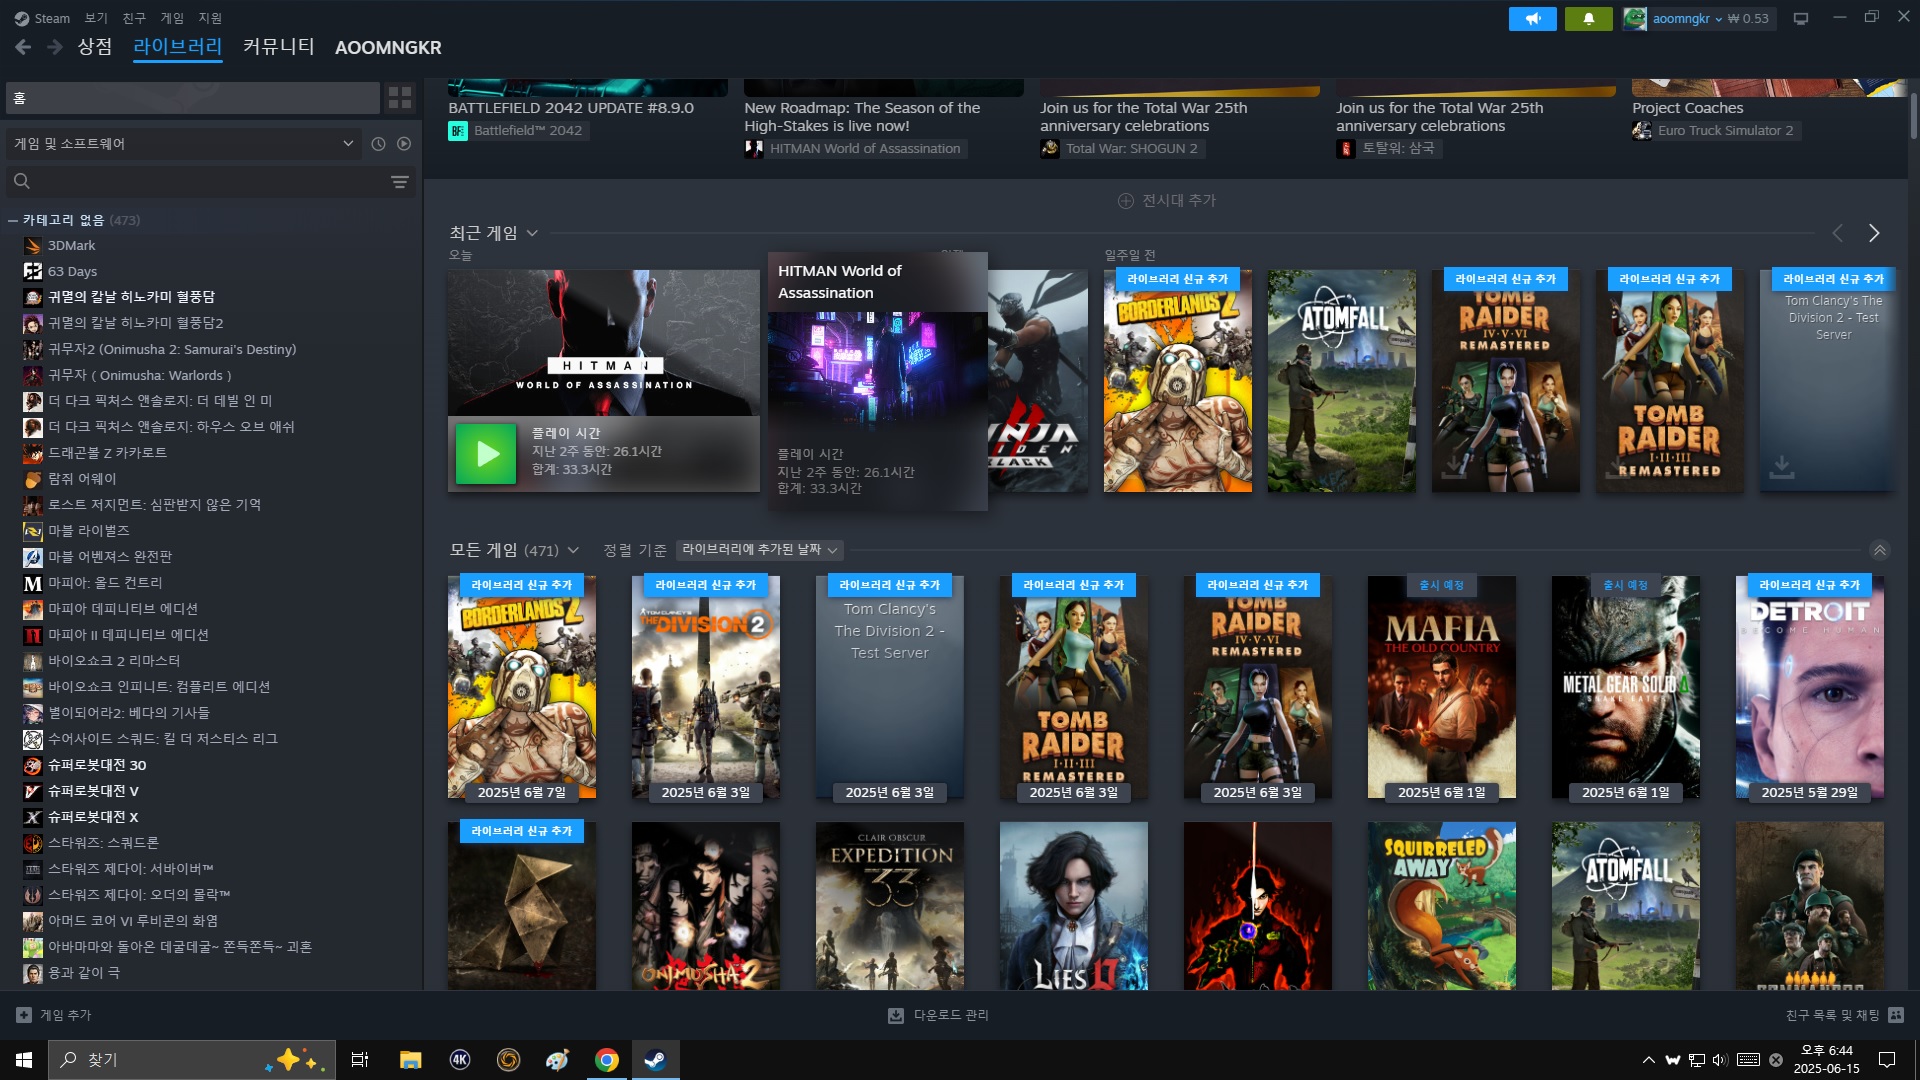Open the Windows notification center icon
Viewport: 1920px width, 1080px height.
(1887, 1060)
